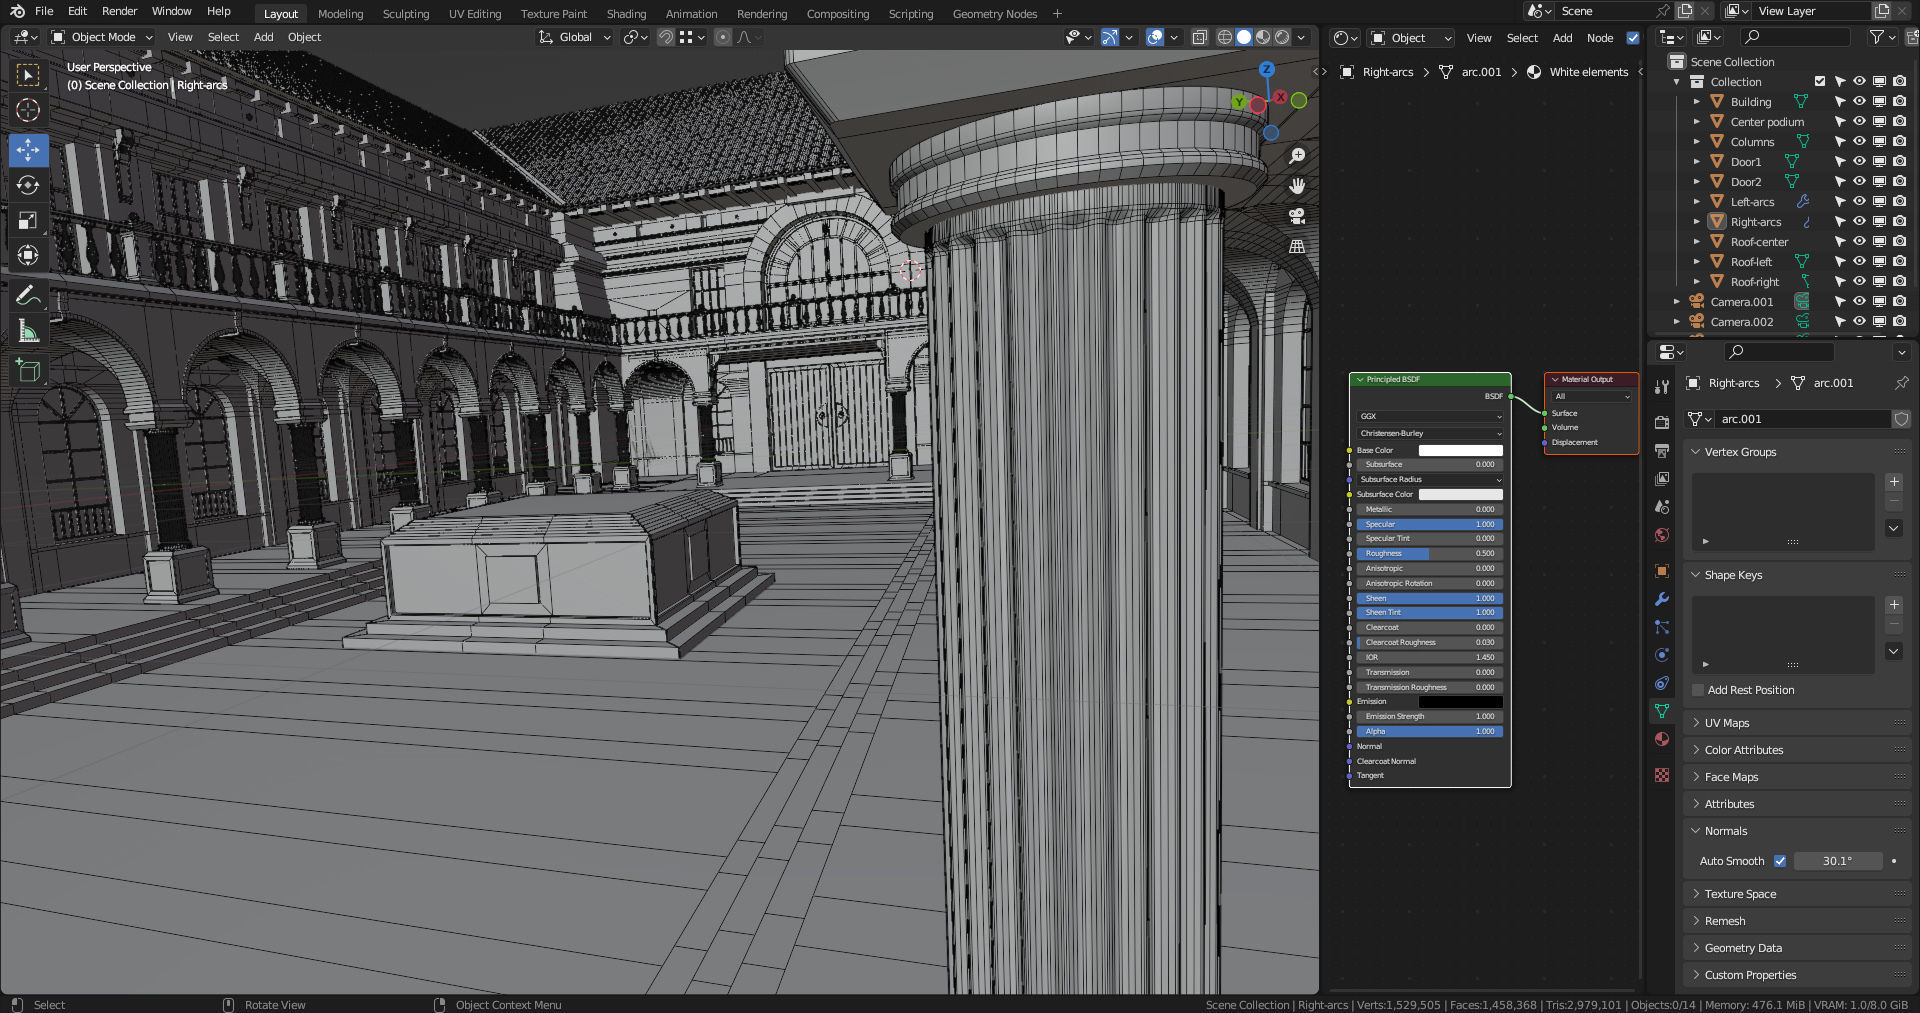Switch viewport to wireframe shading
This screenshot has height=1013, width=1920.
[x=1225, y=37]
